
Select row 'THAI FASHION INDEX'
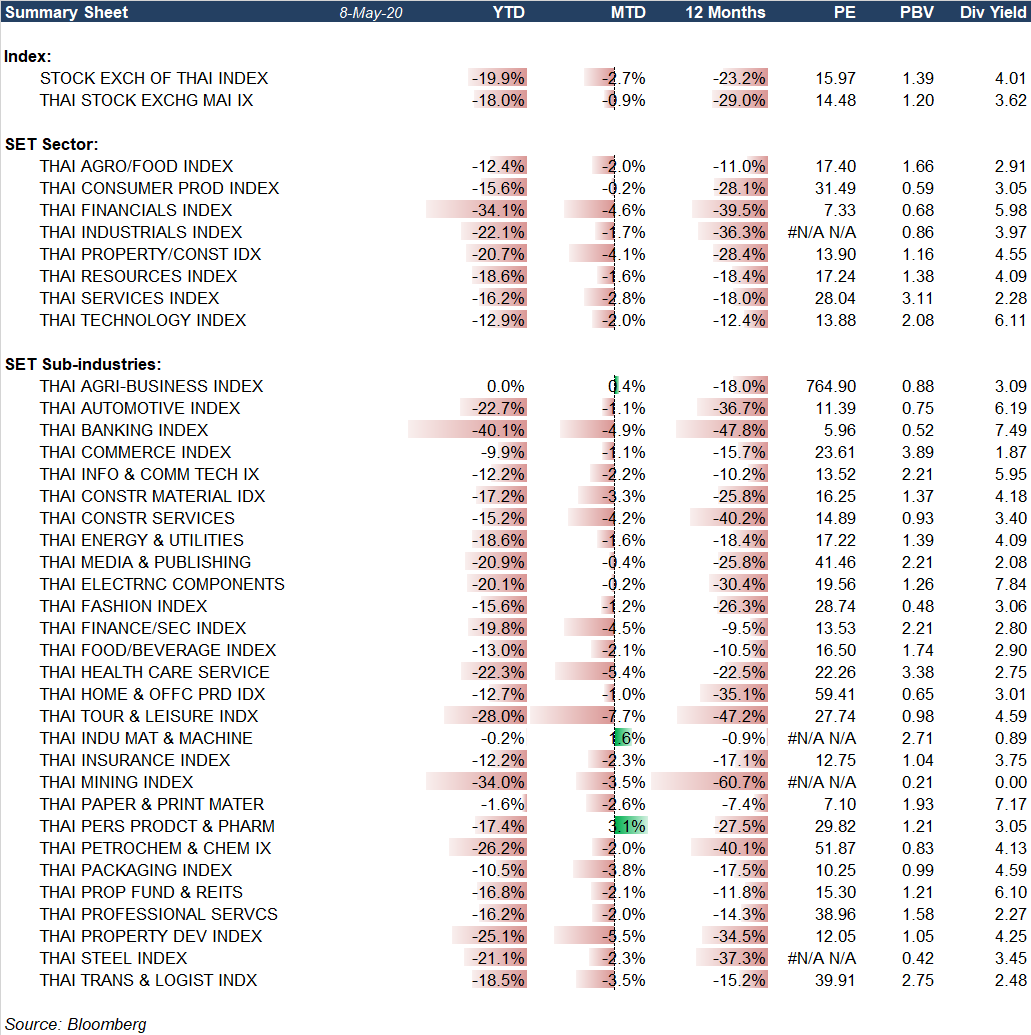click(516, 606)
